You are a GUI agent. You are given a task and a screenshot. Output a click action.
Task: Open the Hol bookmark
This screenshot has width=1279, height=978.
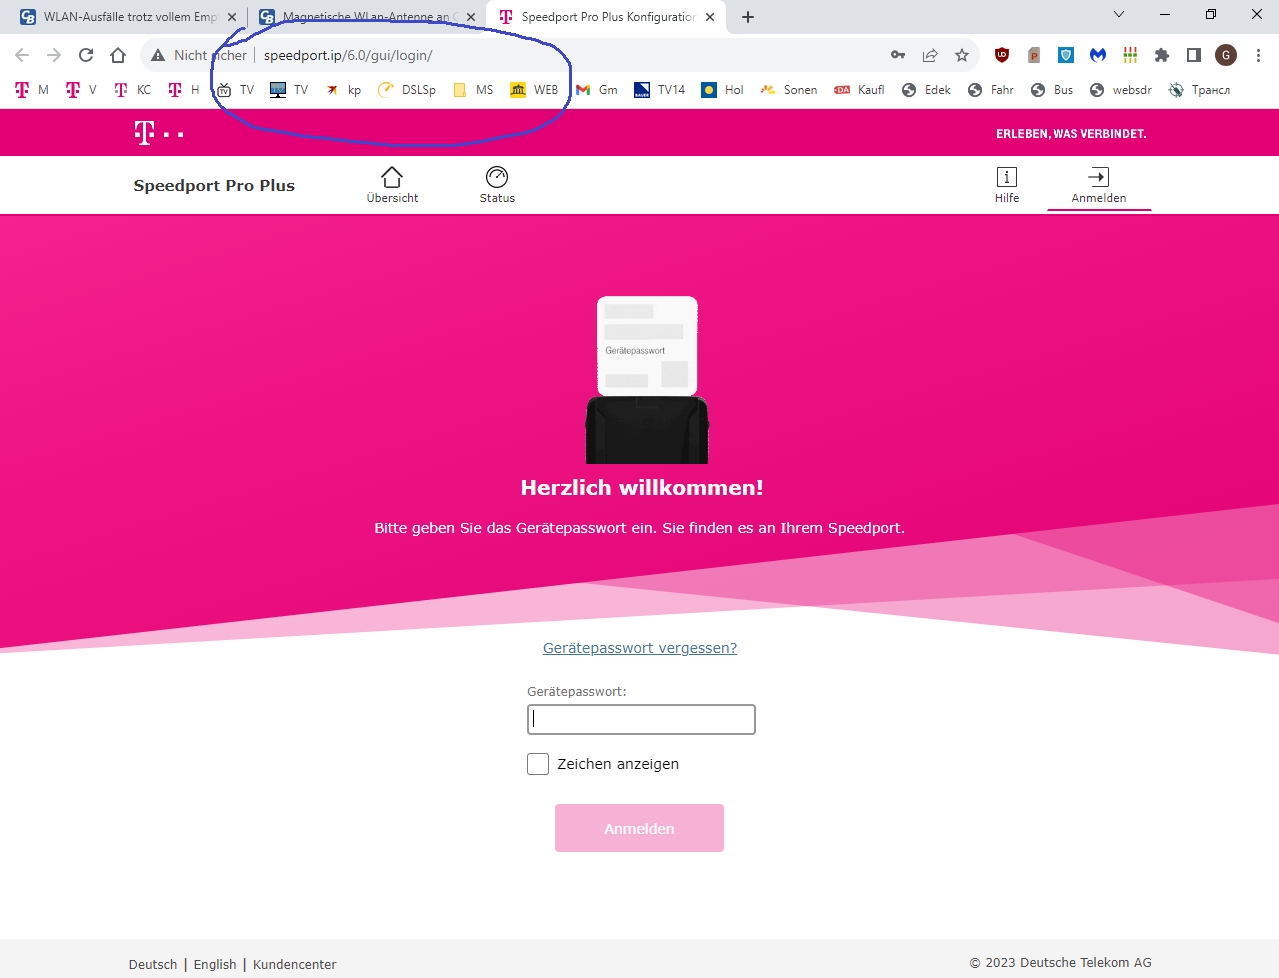[x=723, y=90]
